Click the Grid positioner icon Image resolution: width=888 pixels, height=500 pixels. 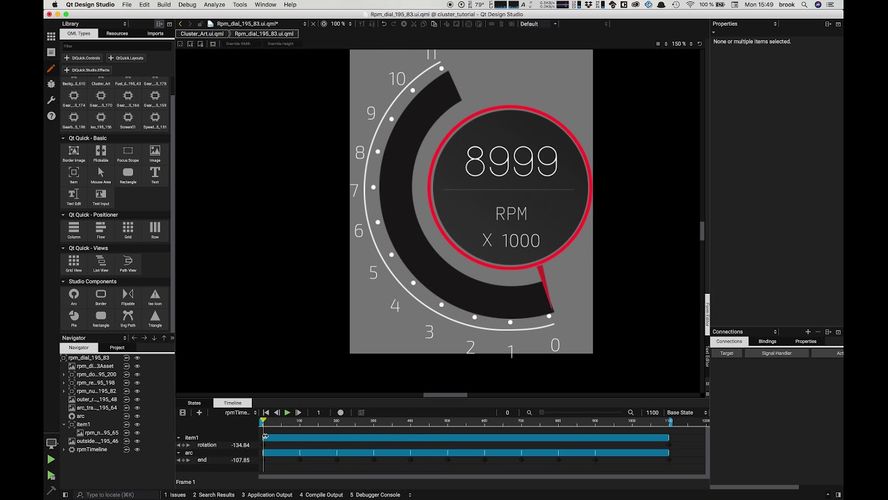128,227
